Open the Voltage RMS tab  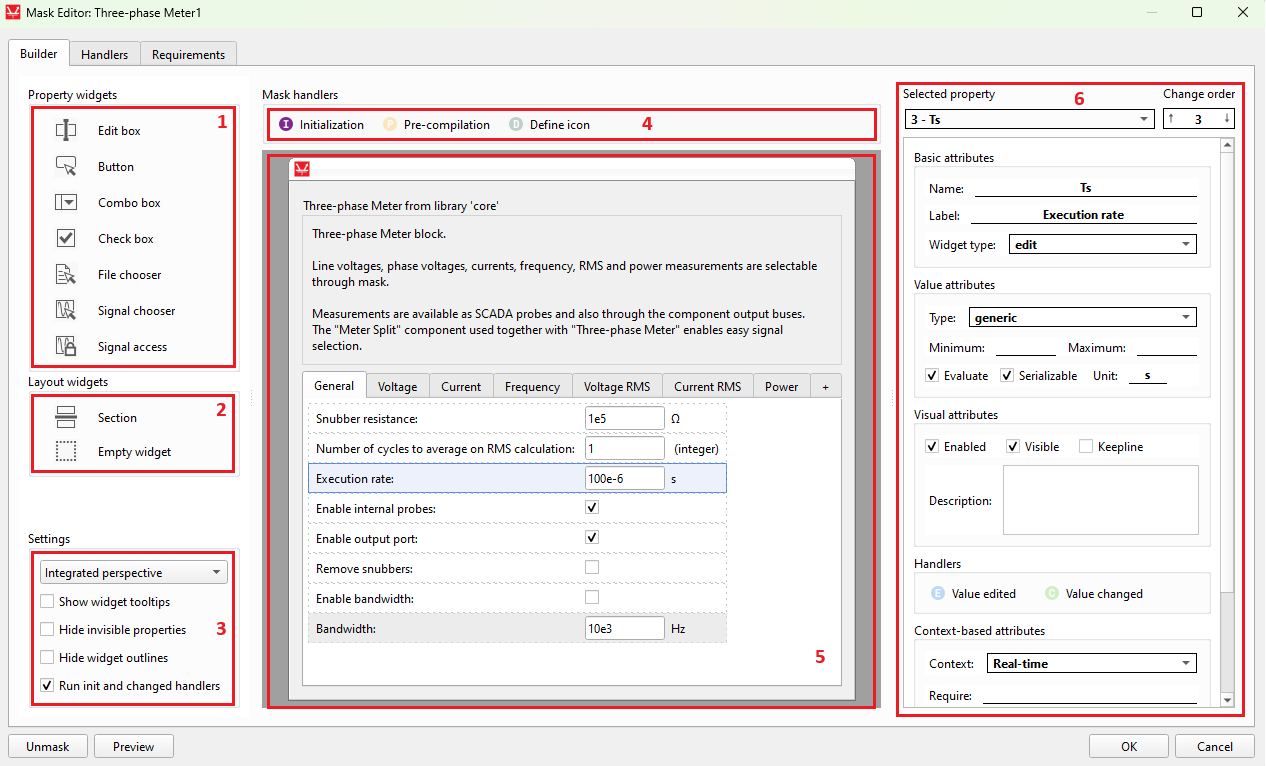(616, 387)
